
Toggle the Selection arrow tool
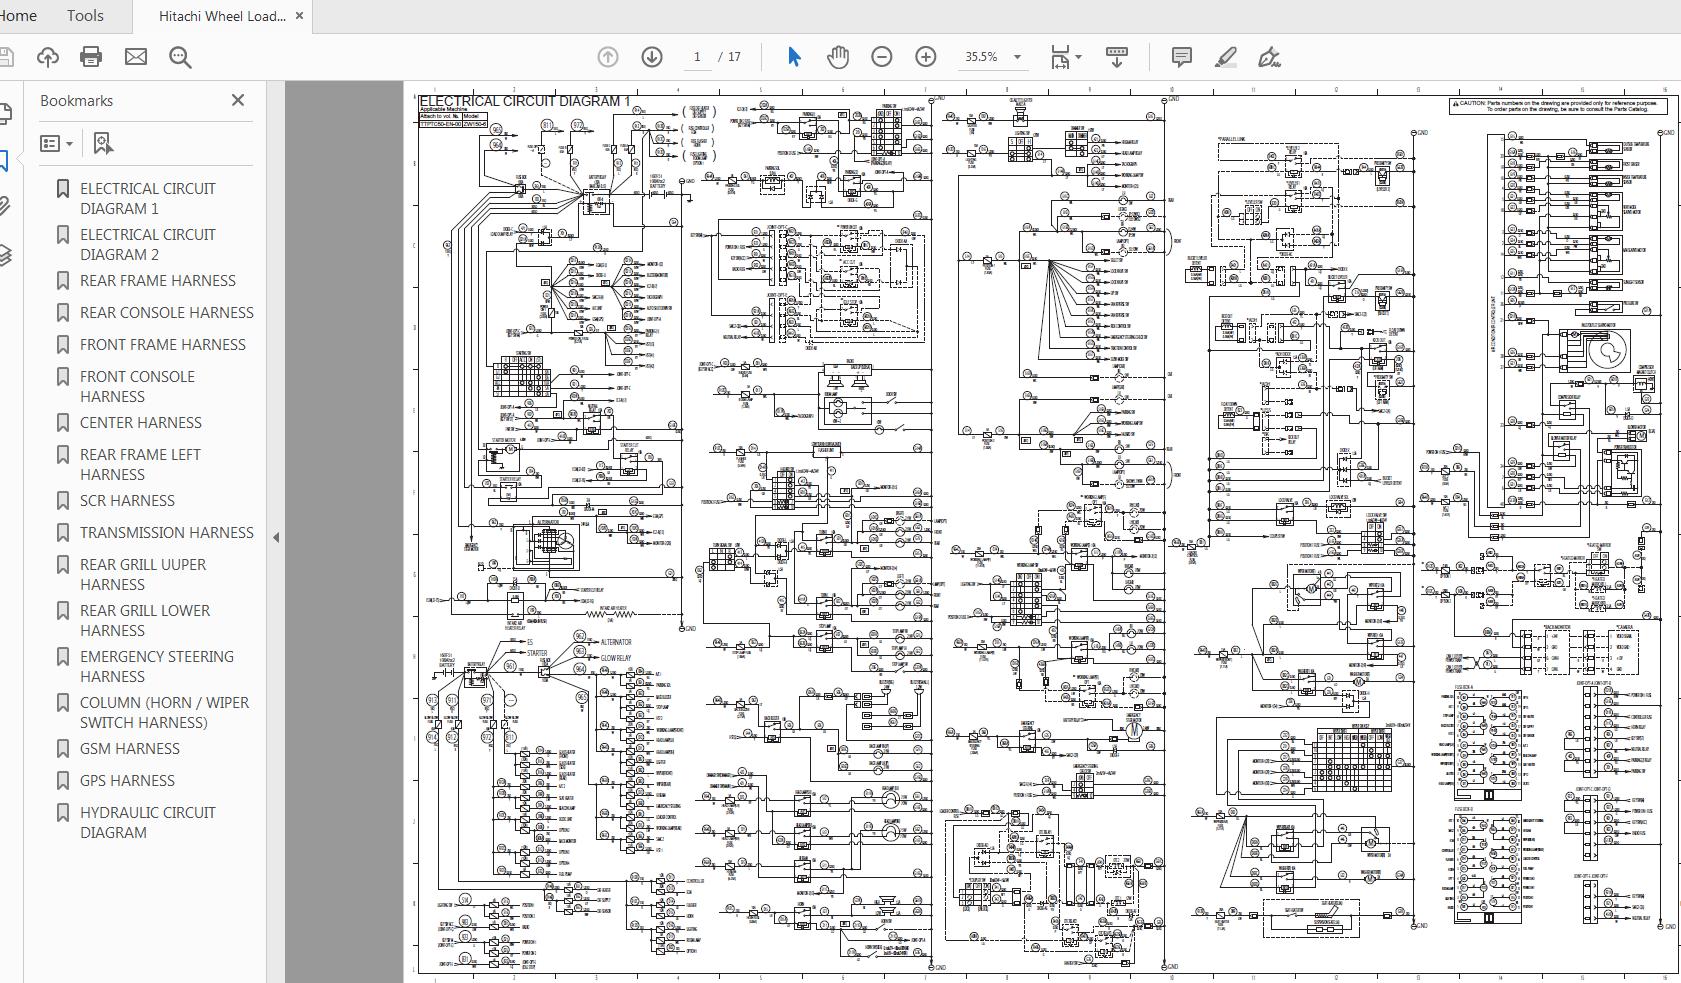point(793,57)
